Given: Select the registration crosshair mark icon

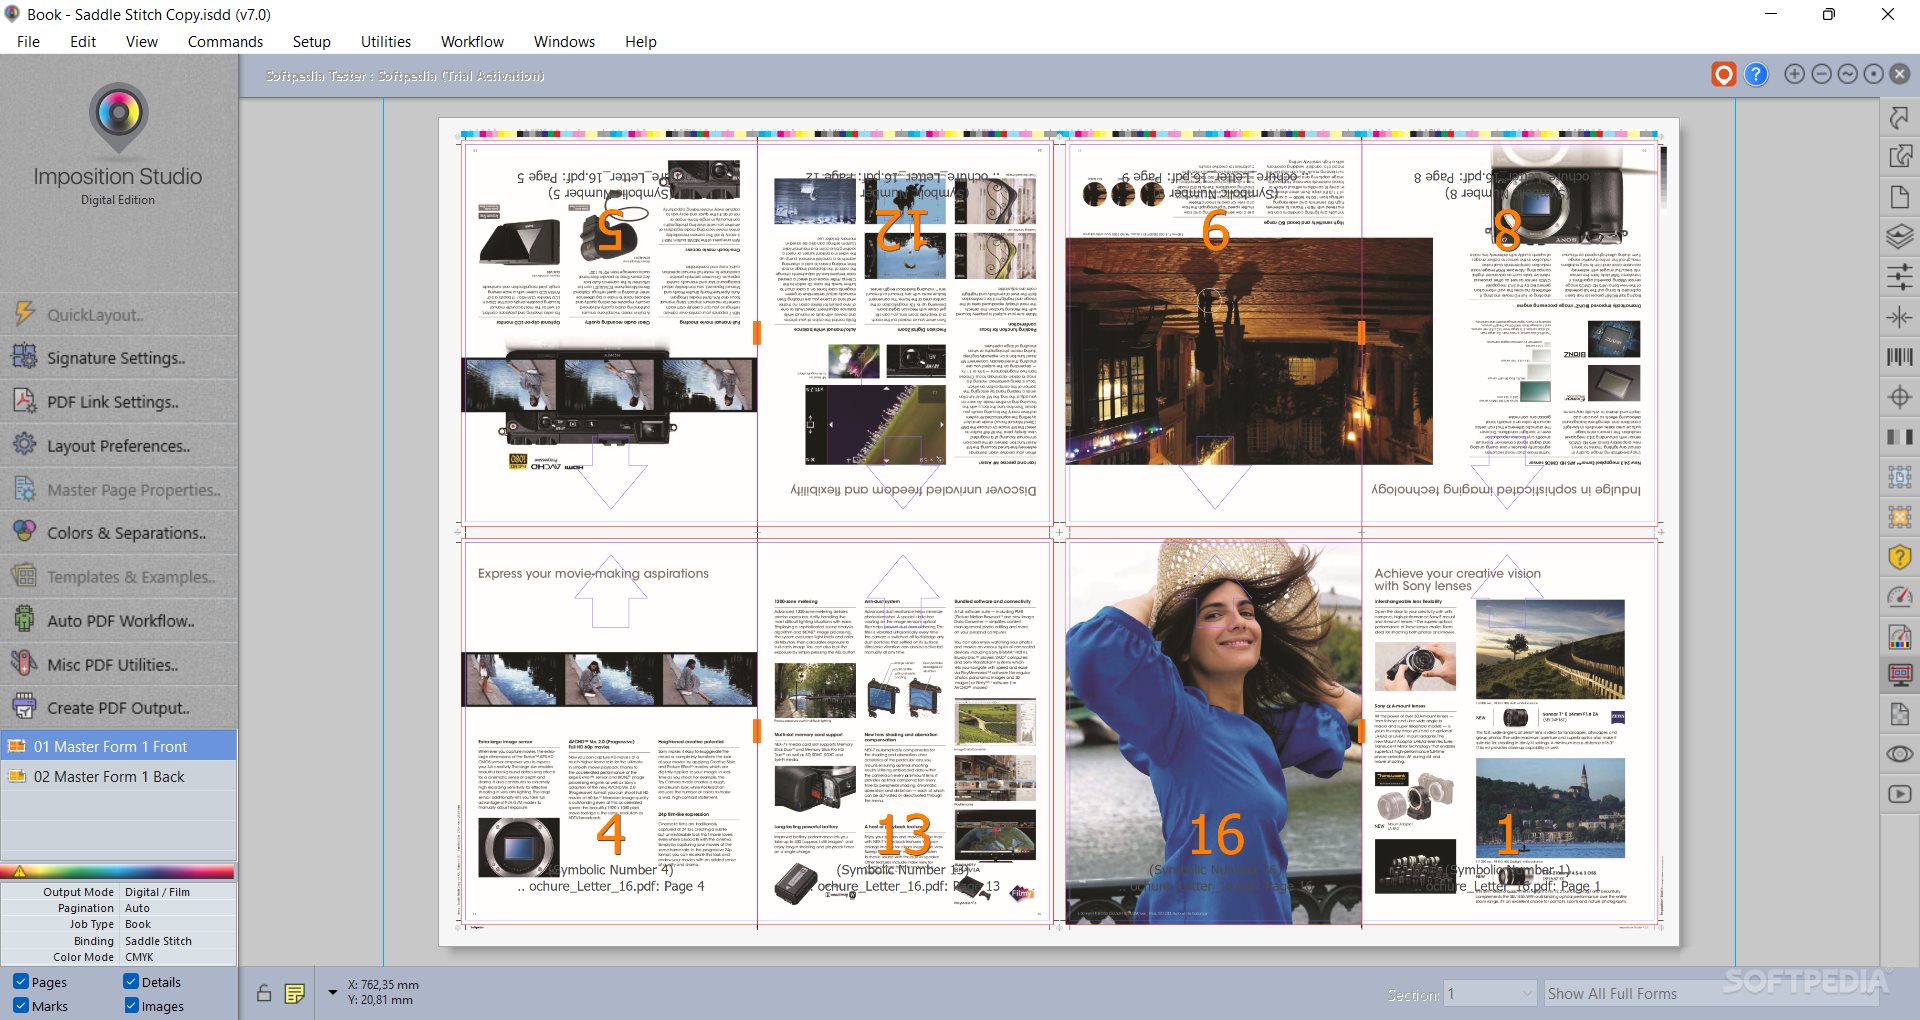Looking at the screenshot, I should click(x=1899, y=397).
